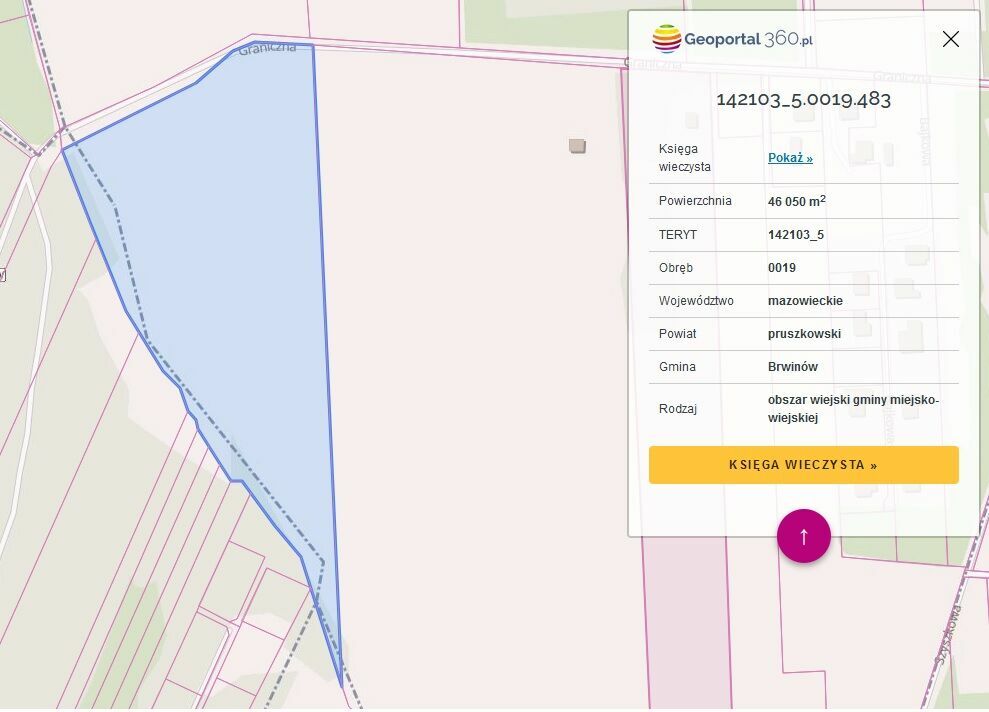
Task: Click the Gmina value Brwinów
Action: (x=792, y=367)
